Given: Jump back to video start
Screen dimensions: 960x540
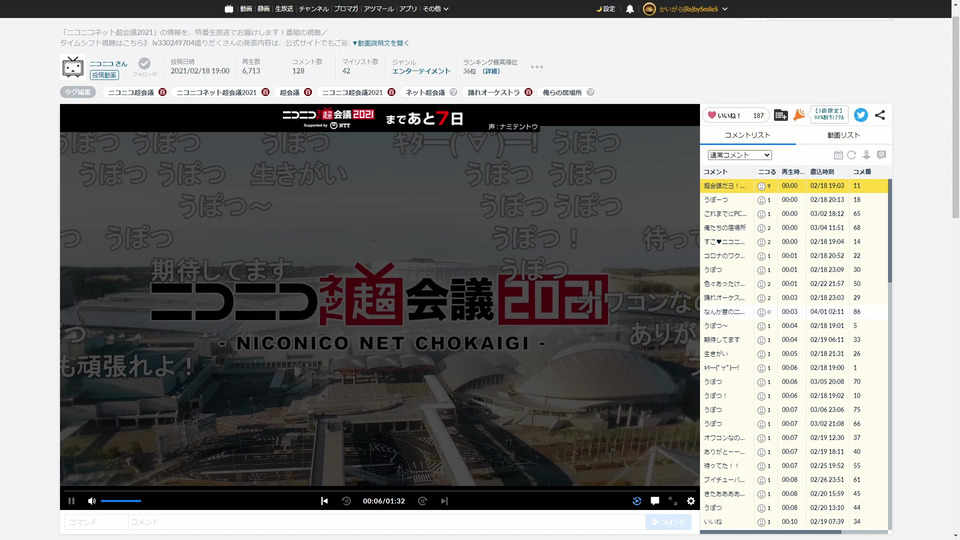Looking at the screenshot, I should point(324,501).
